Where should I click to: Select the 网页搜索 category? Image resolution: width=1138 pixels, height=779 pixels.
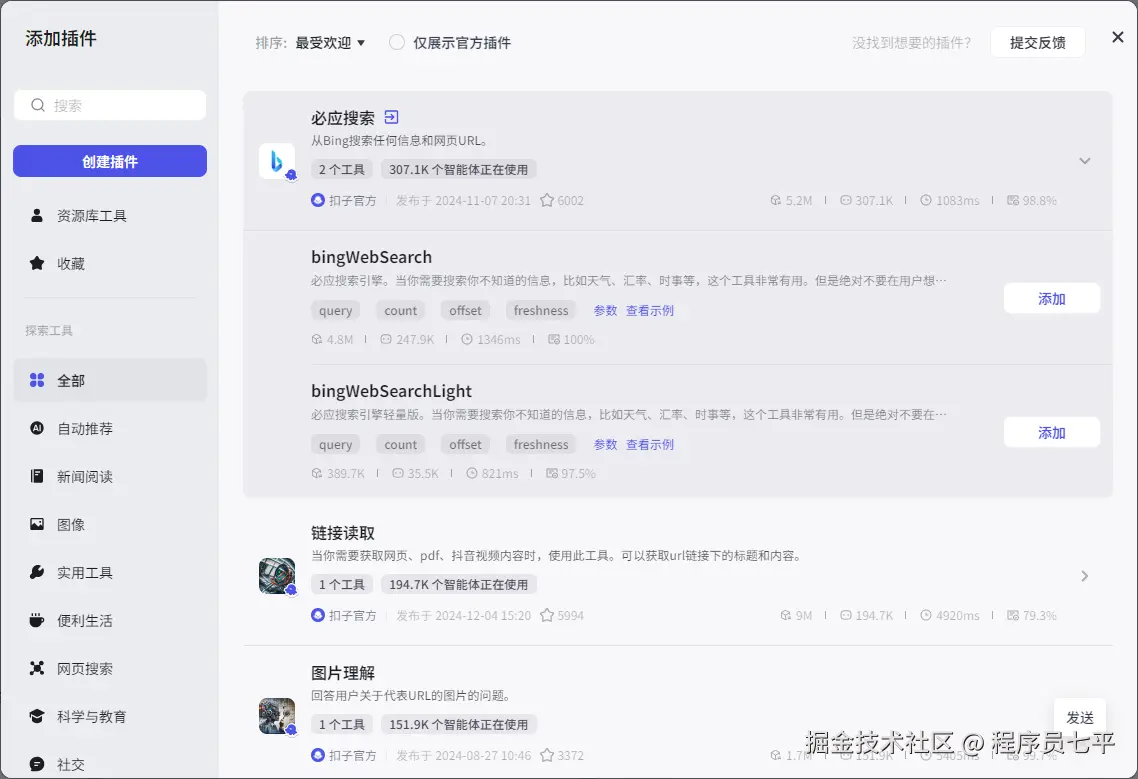coord(110,668)
